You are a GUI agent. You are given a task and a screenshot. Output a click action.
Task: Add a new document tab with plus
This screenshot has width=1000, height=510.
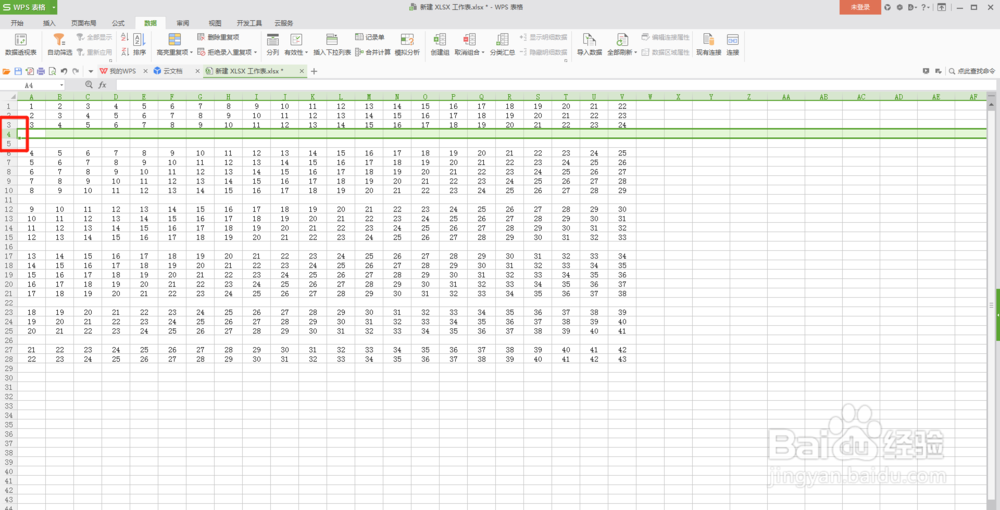(x=314, y=71)
